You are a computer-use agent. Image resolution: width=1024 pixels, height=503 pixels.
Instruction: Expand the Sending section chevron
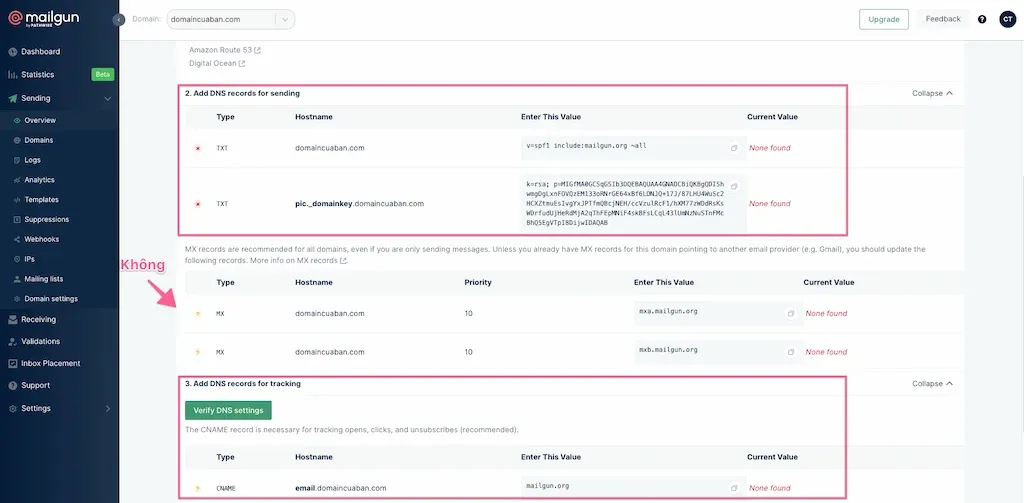click(x=108, y=99)
